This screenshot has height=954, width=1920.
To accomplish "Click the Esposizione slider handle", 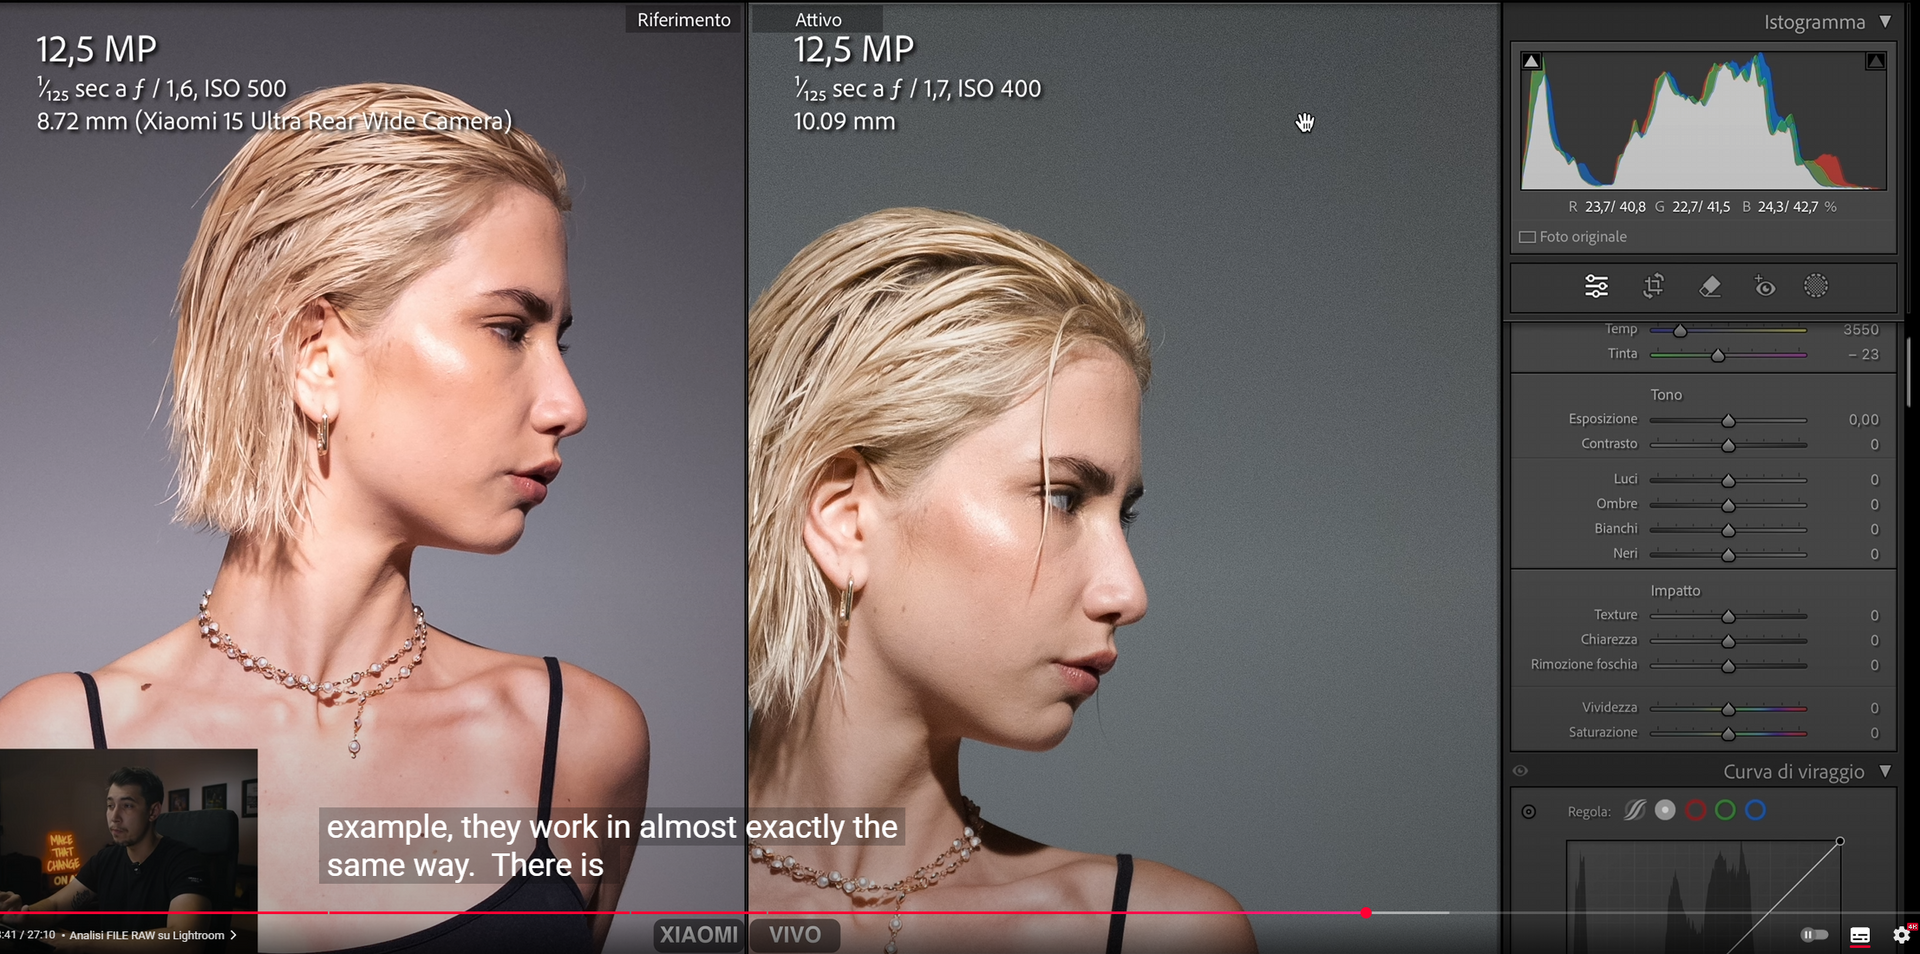I will coord(1728,420).
